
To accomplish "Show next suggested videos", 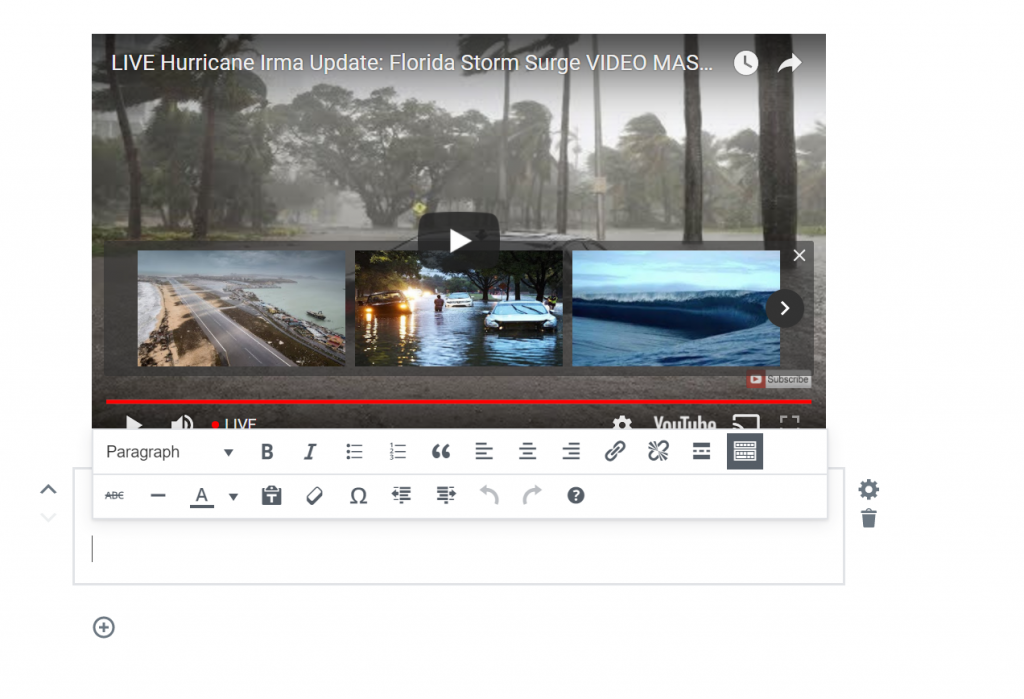I will tap(785, 308).
